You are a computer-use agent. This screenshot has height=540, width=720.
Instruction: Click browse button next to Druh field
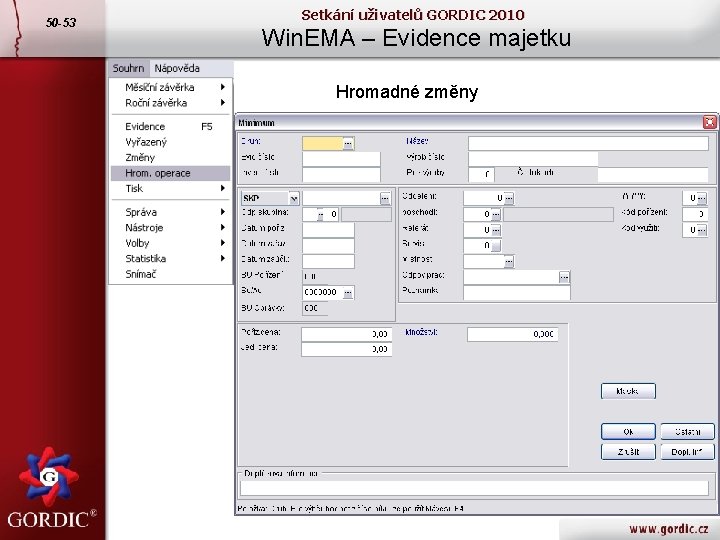(x=348, y=144)
